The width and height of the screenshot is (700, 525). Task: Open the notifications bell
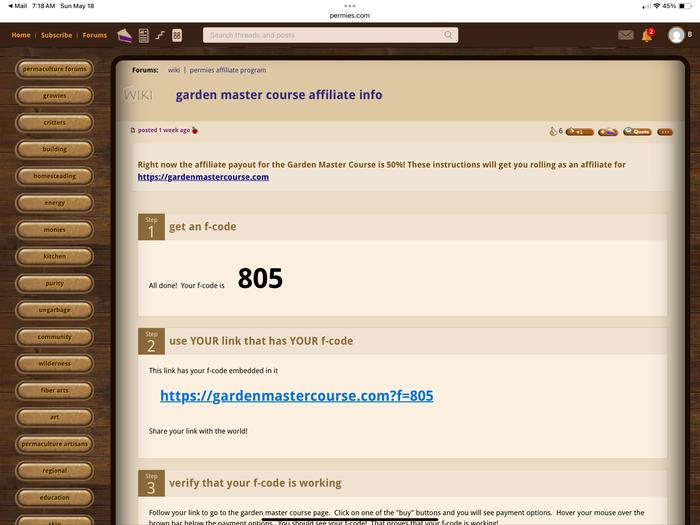[x=647, y=35]
